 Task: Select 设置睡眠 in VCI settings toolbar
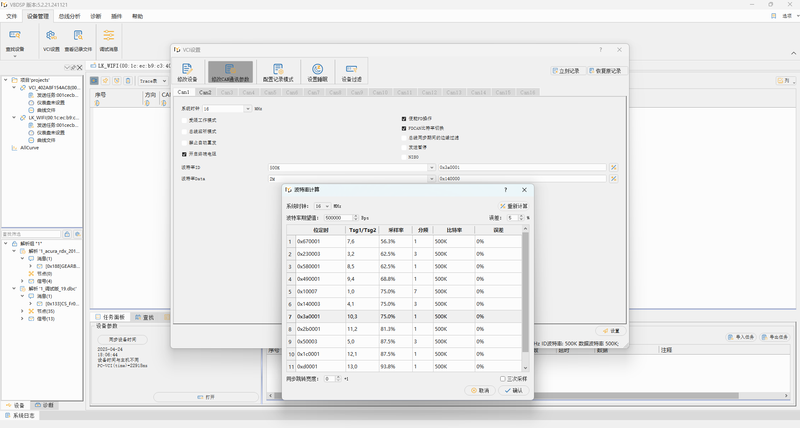tap(317, 72)
